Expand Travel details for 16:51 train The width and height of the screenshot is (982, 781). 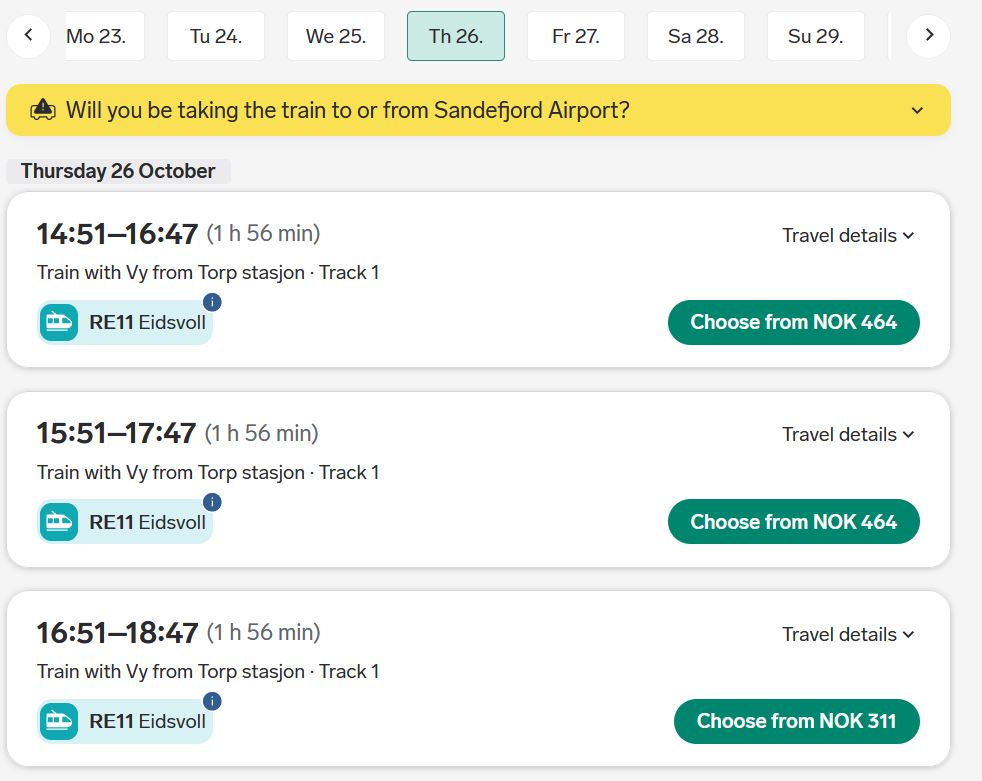pos(848,634)
